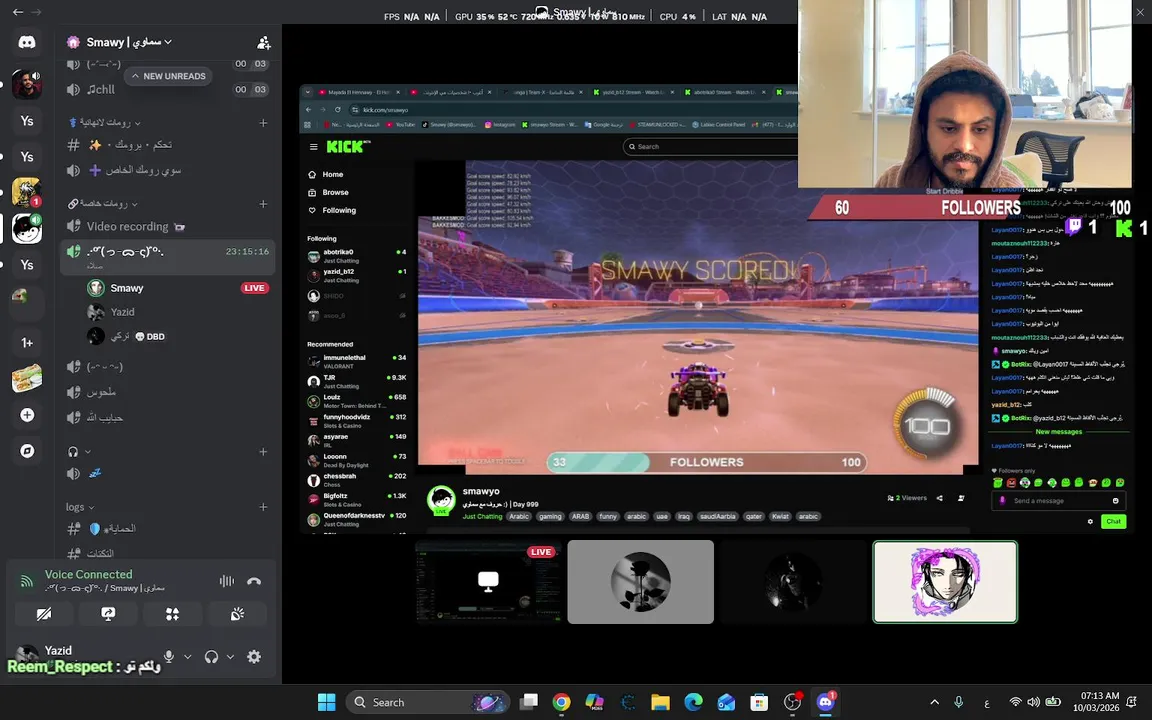Open the server with yellow avatar and red badge

coord(27,192)
